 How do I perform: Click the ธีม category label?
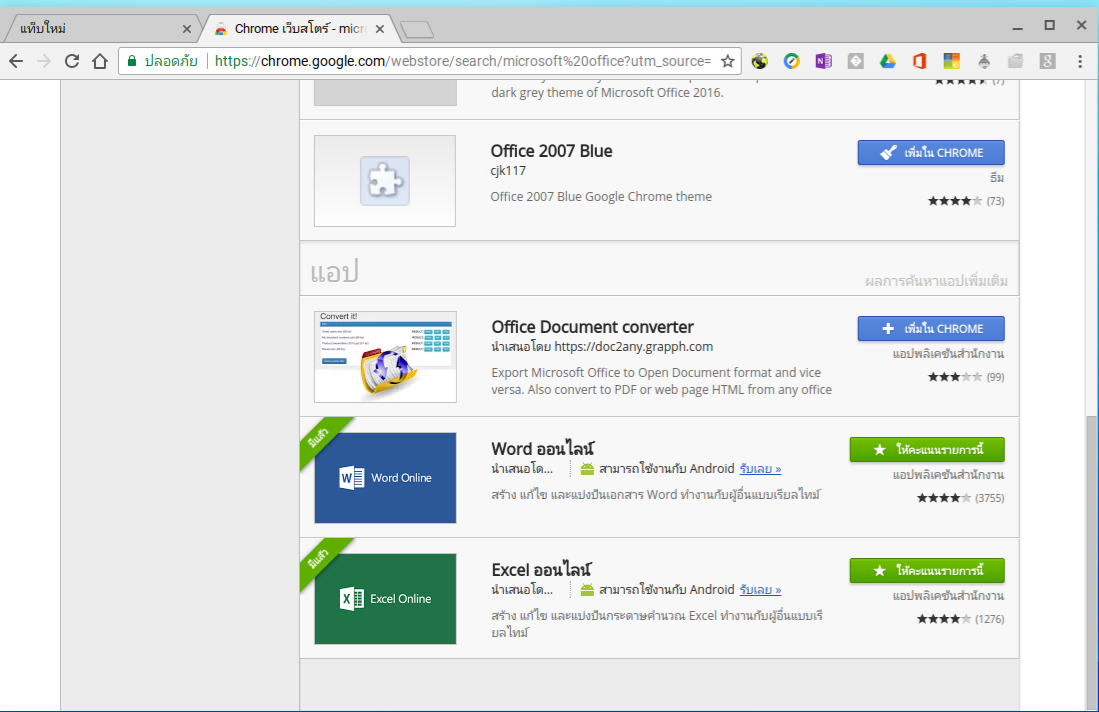[x=997, y=178]
